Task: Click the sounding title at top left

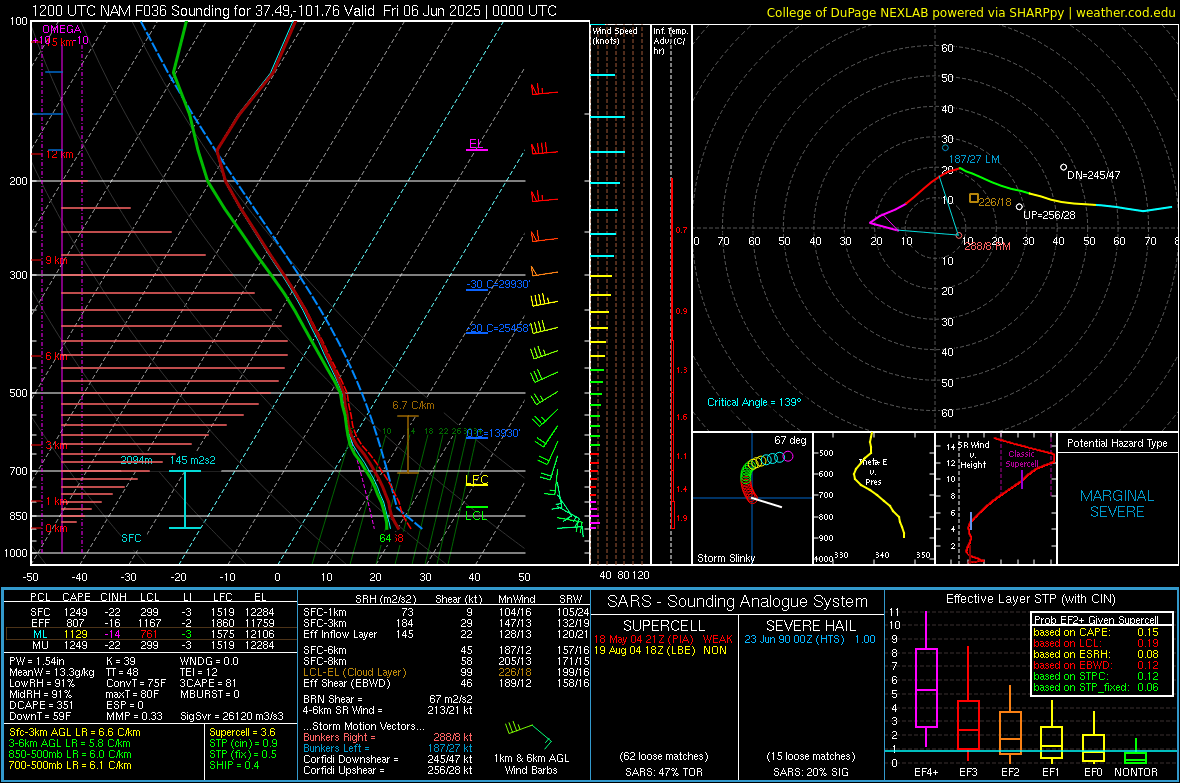Action: (294, 11)
